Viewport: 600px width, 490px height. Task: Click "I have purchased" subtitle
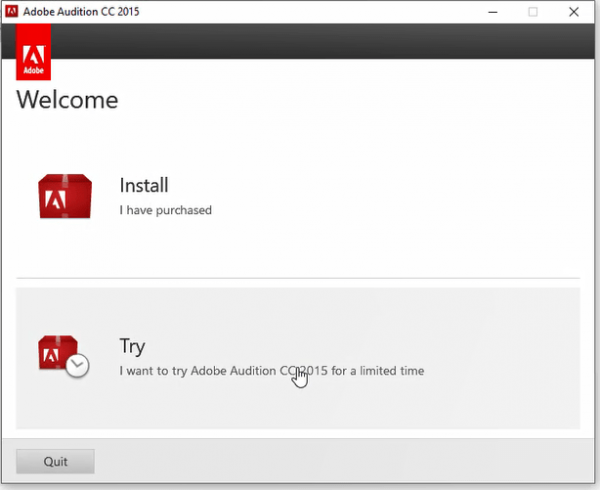[165, 210]
